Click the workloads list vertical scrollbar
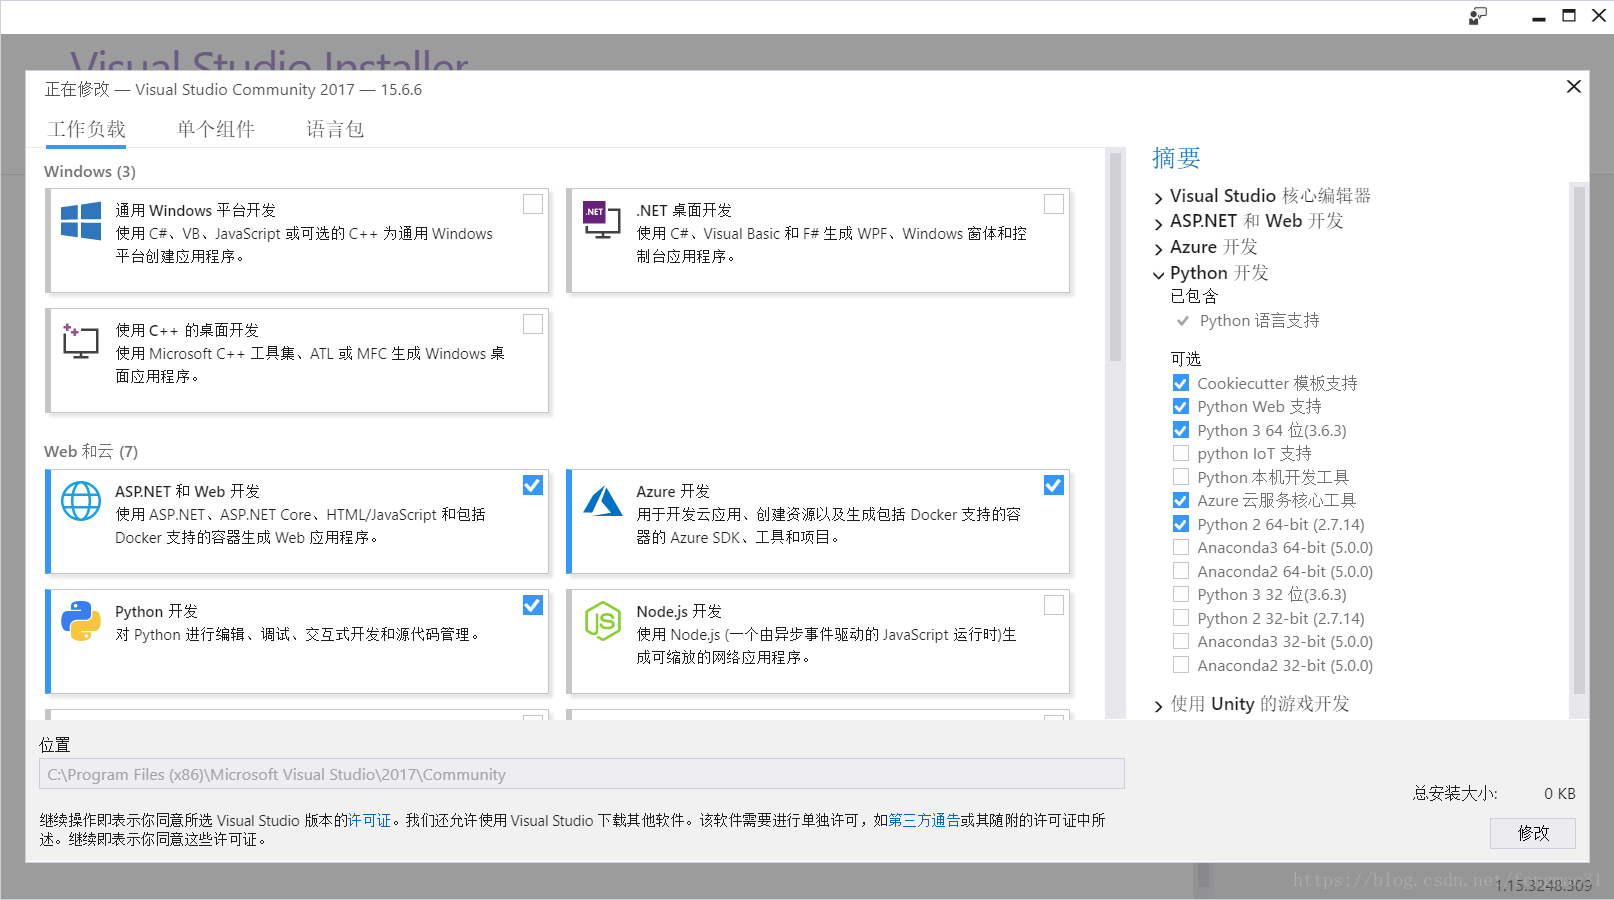1614x900 pixels. (1116, 256)
